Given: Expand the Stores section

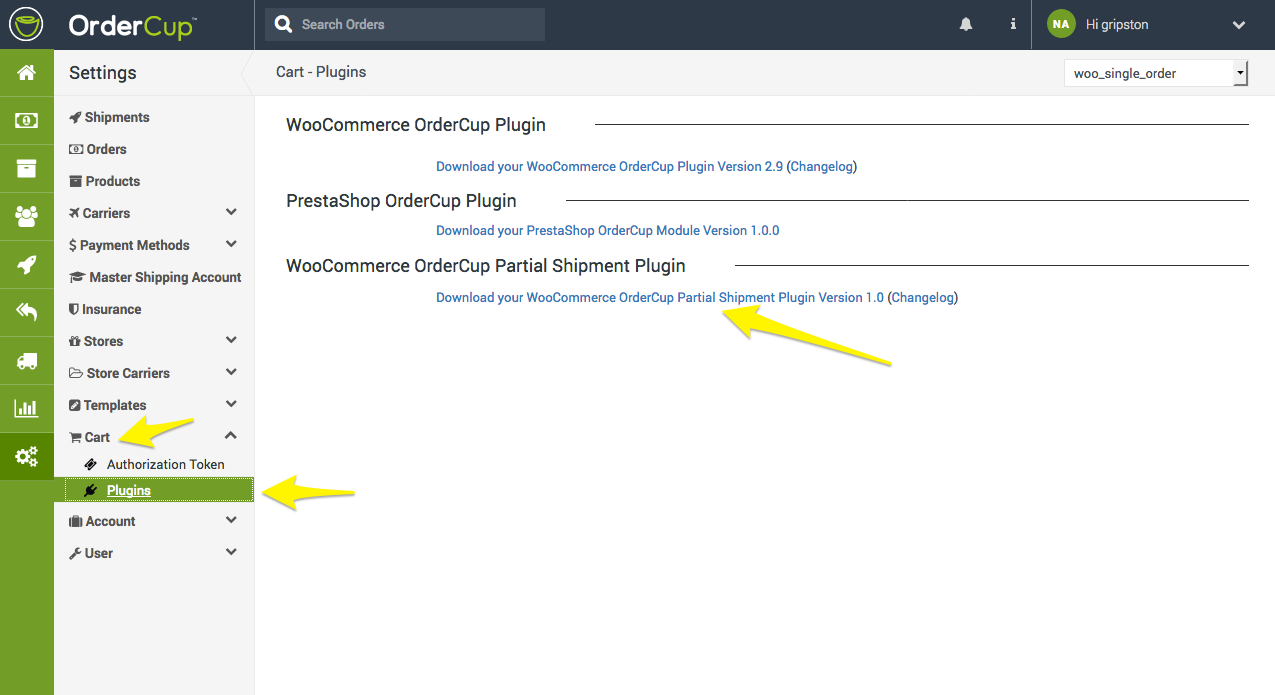Looking at the screenshot, I should point(155,341).
